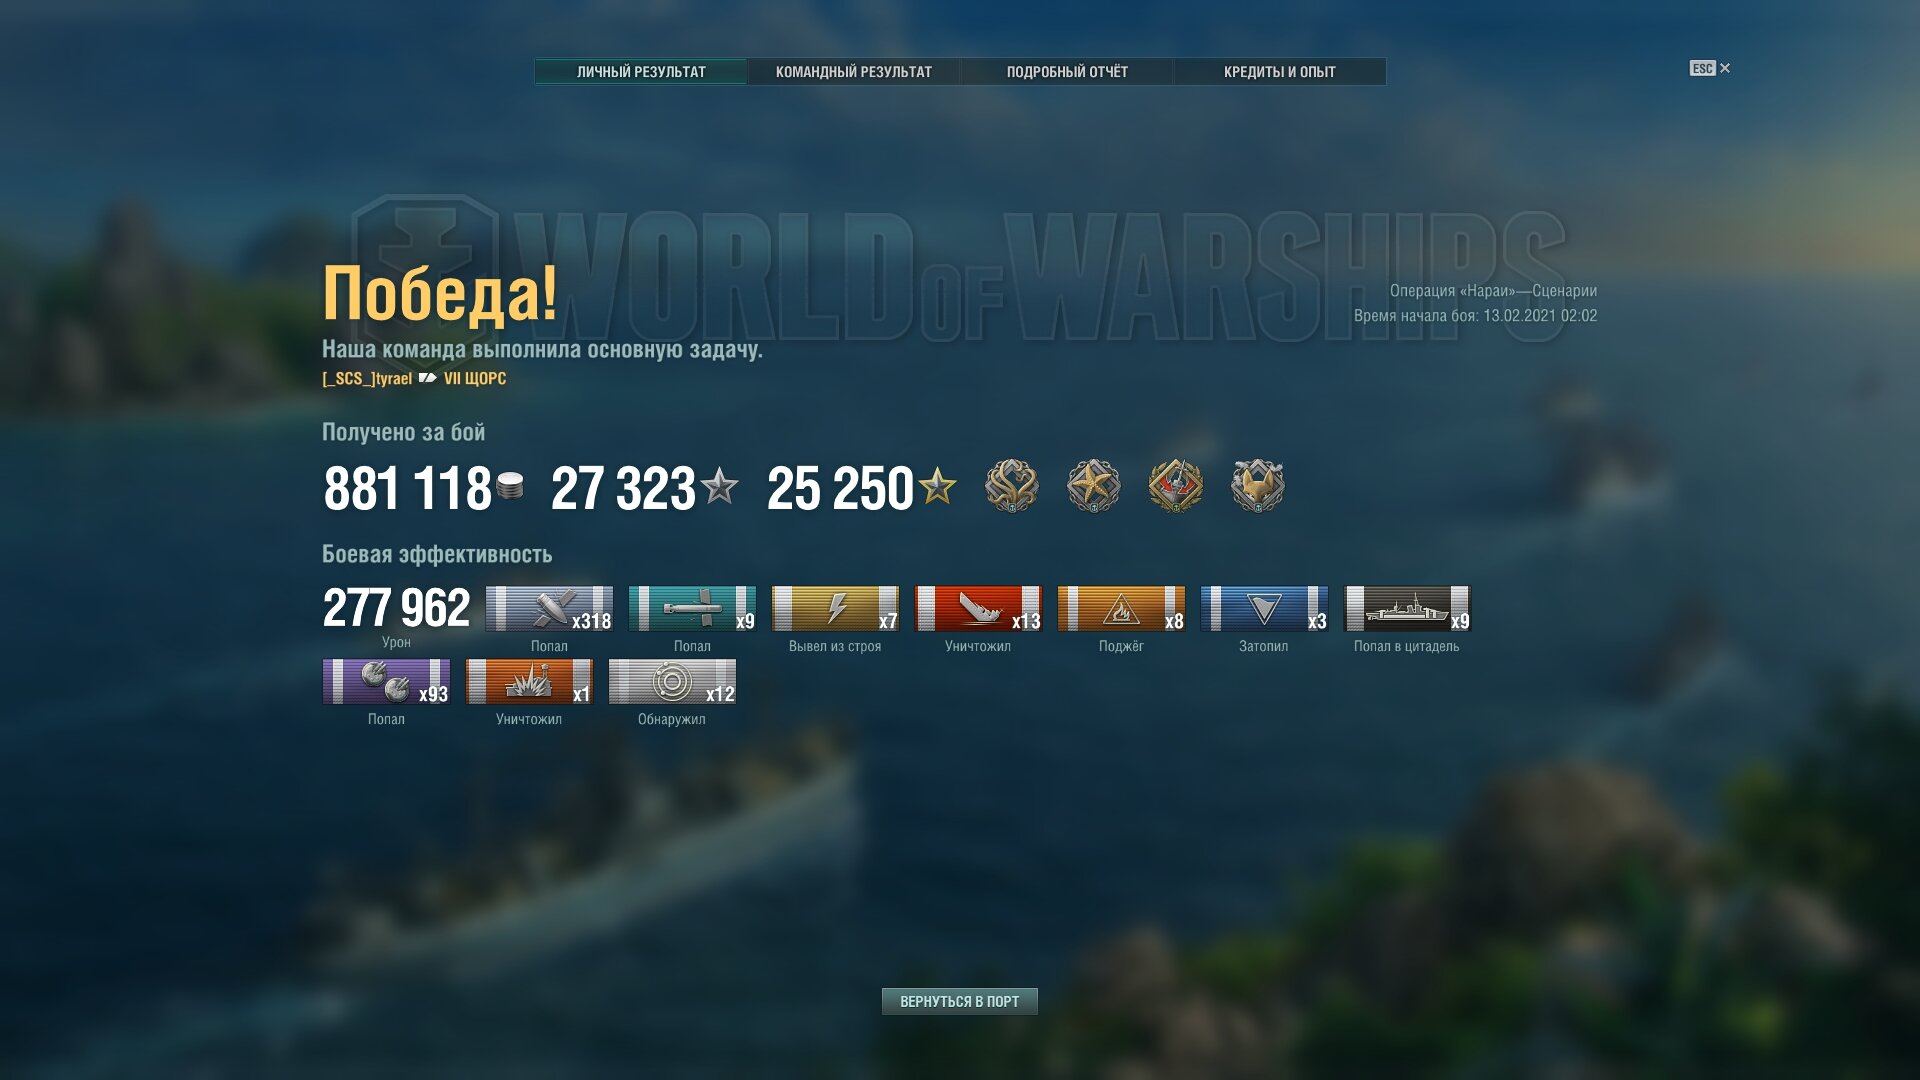Click the silver credits coin icon

point(510,487)
